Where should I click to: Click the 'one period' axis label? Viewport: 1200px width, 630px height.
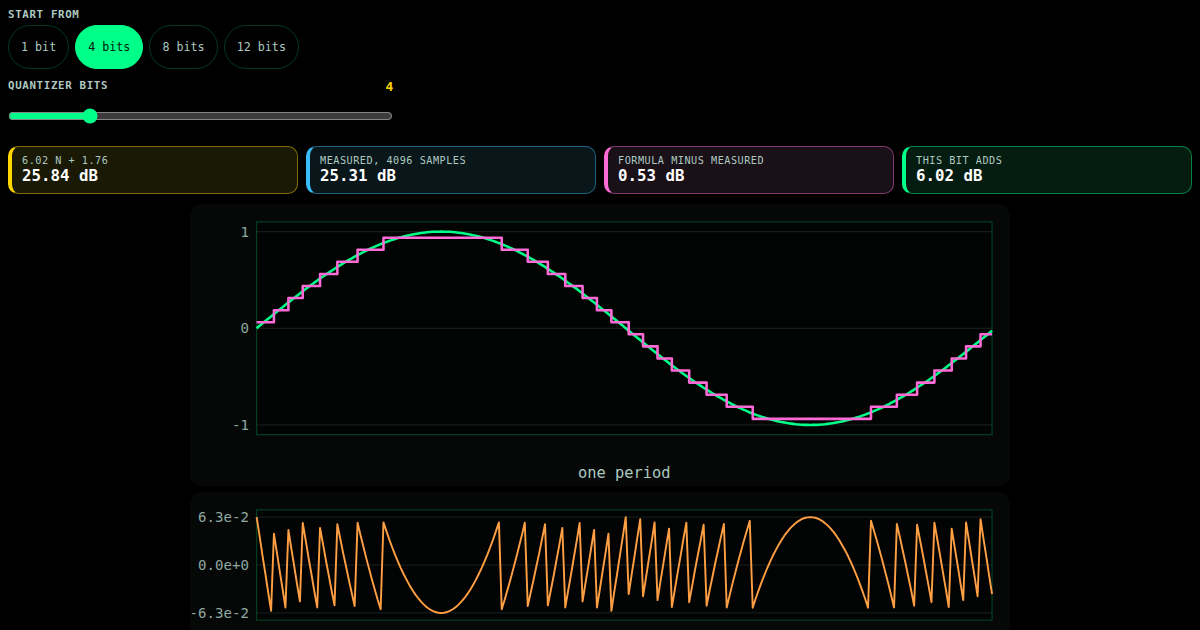[x=624, y=473]
